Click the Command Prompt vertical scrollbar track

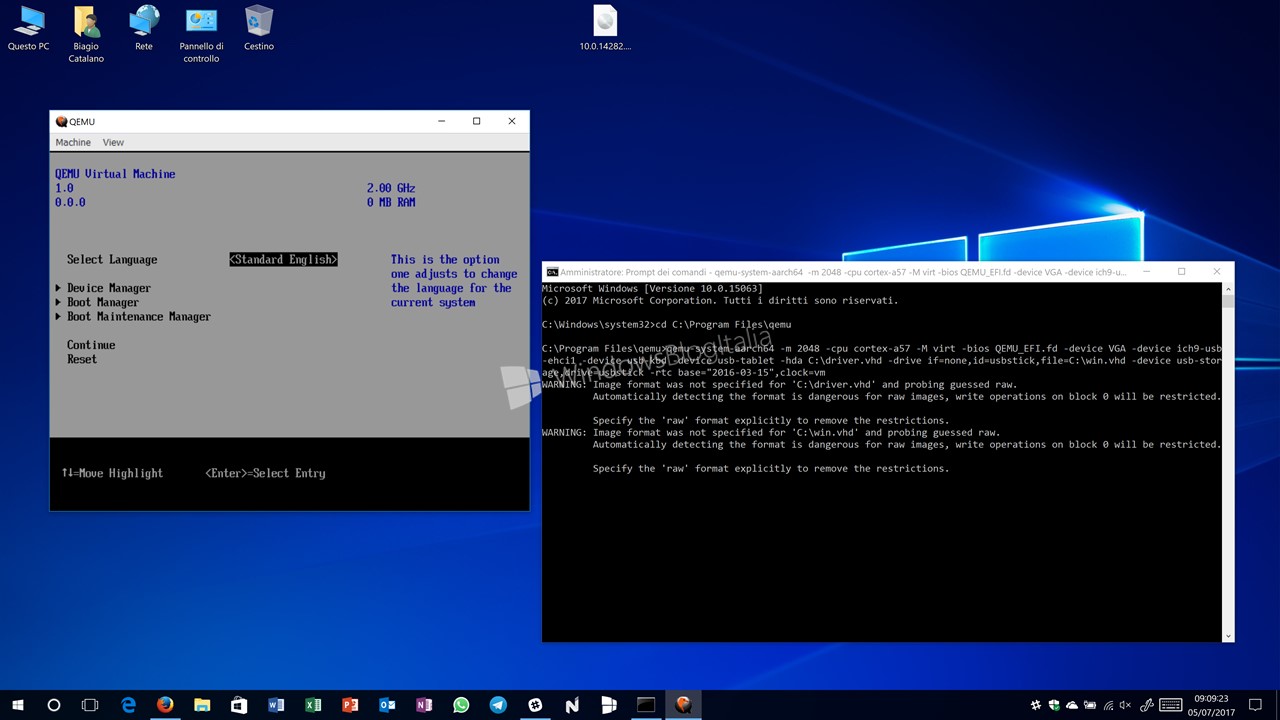(1228, 462)
